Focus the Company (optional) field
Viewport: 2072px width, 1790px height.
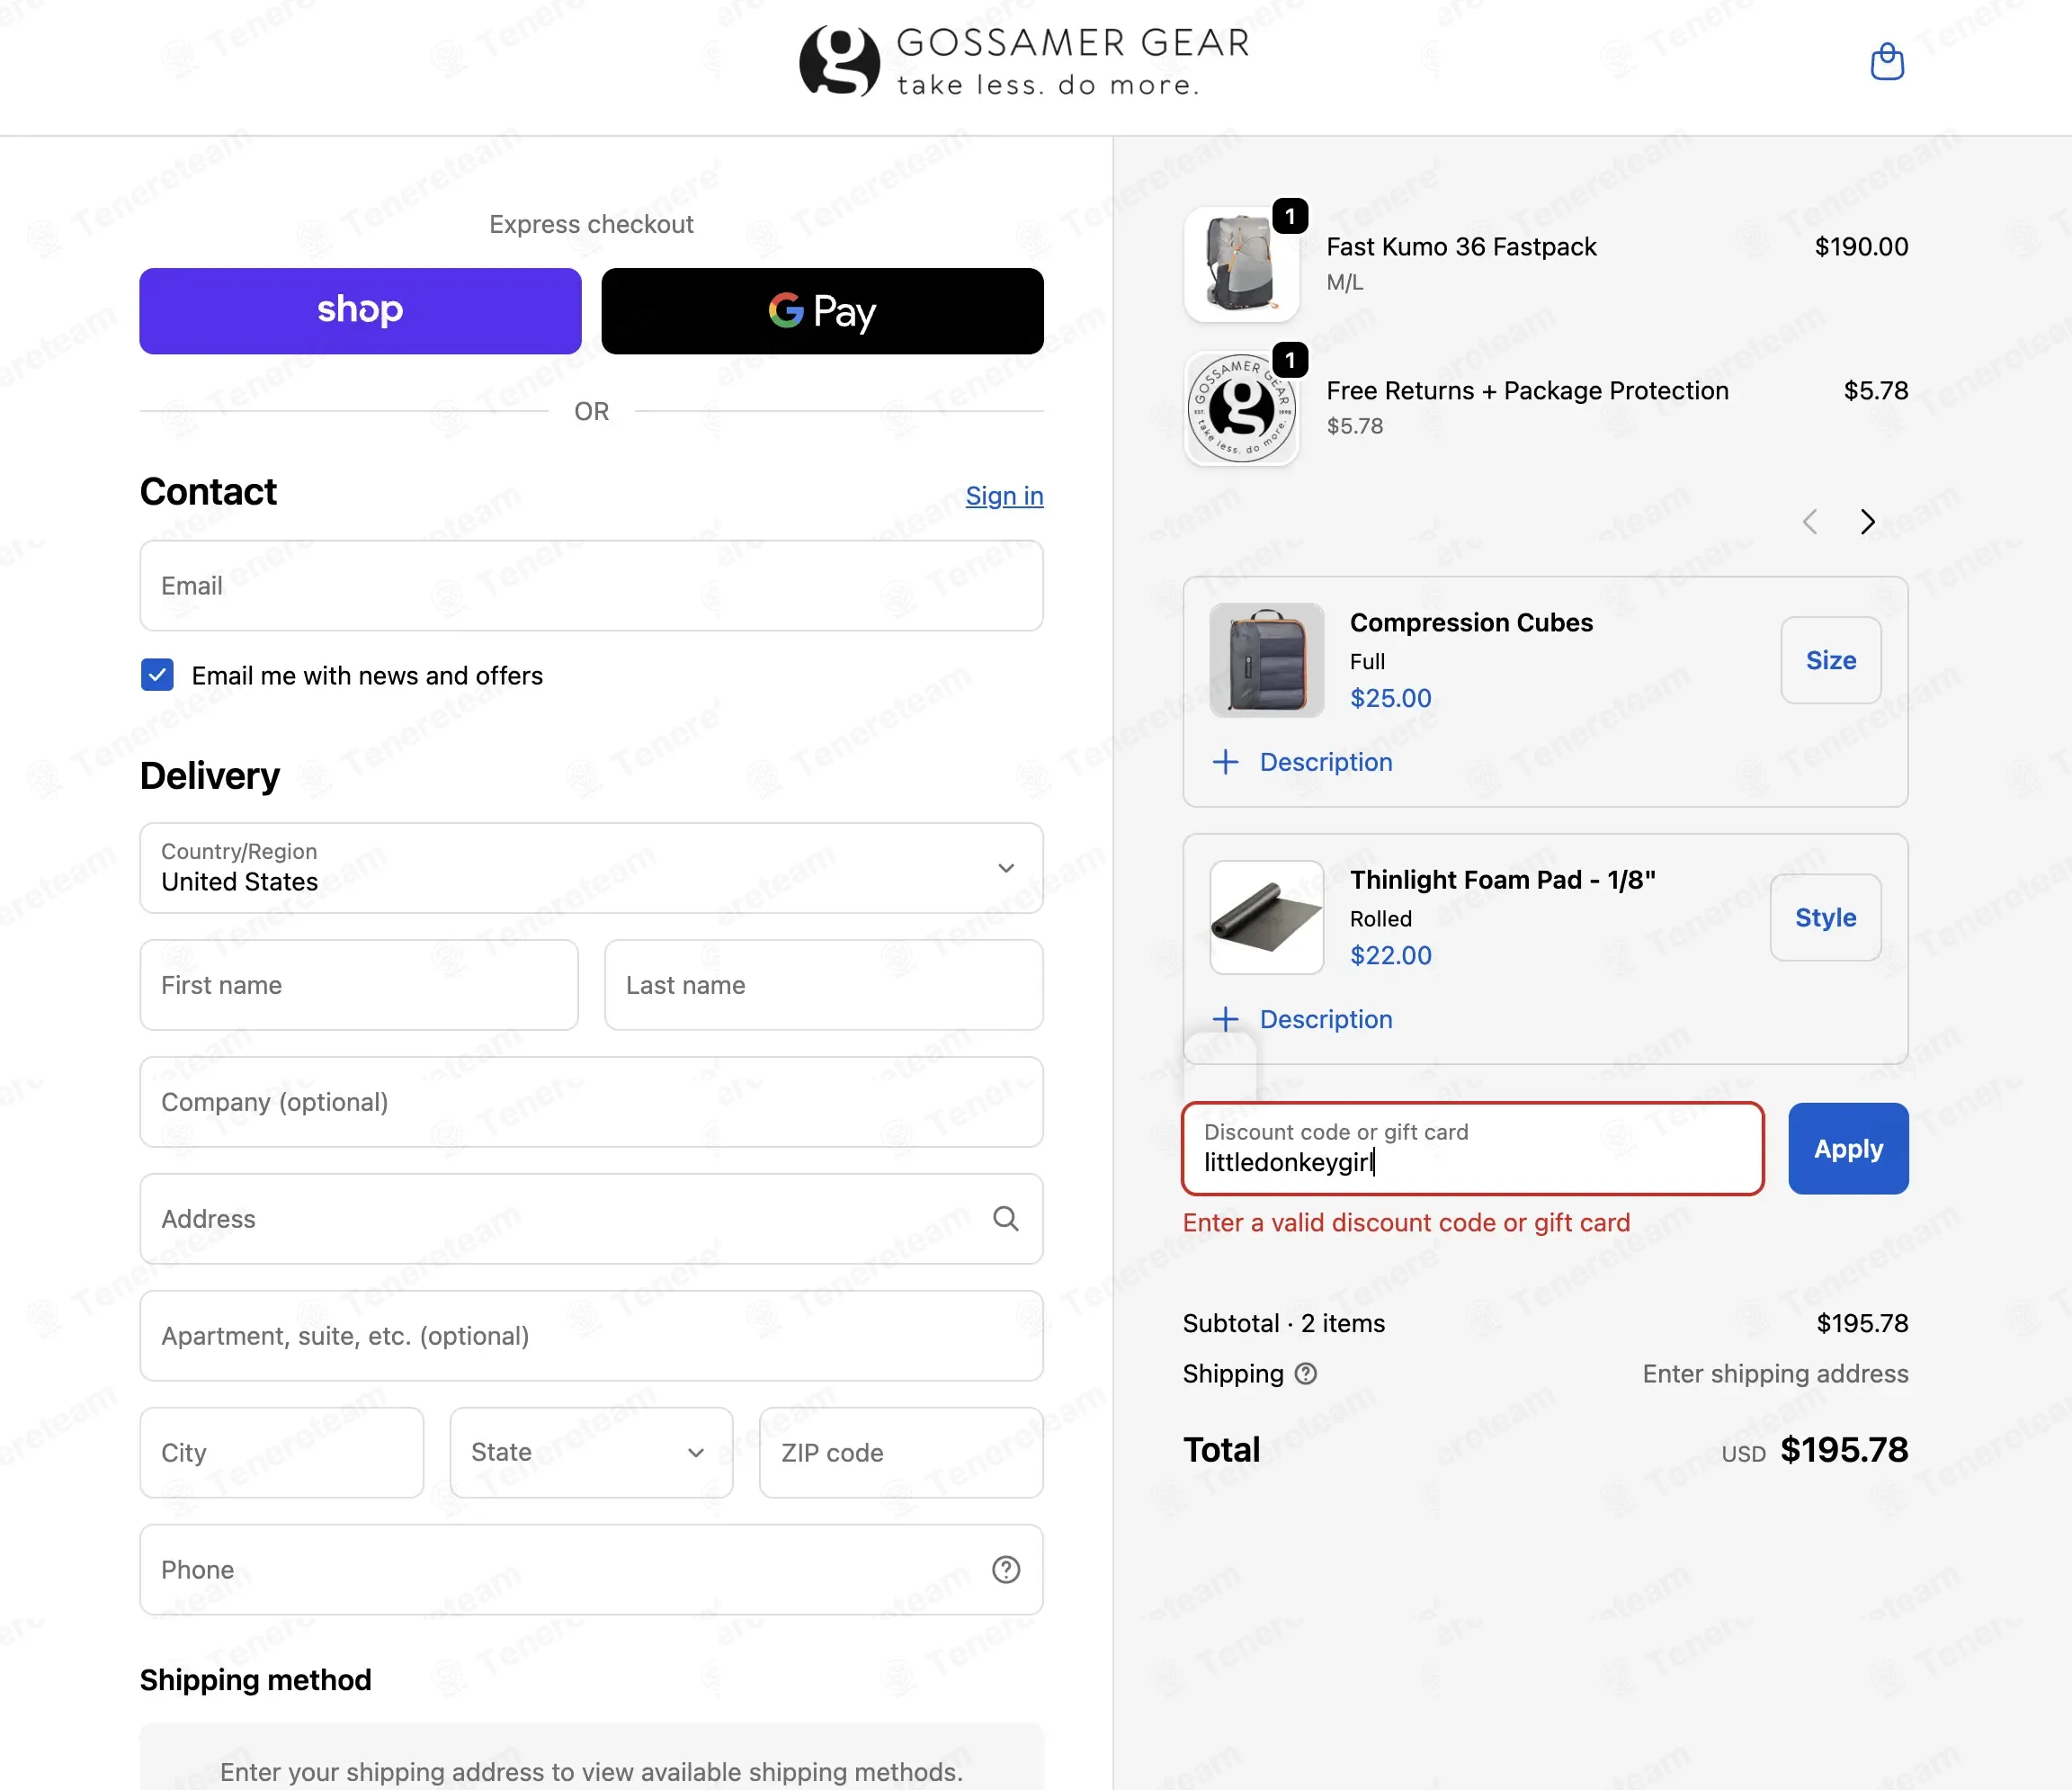point(591,1101)
